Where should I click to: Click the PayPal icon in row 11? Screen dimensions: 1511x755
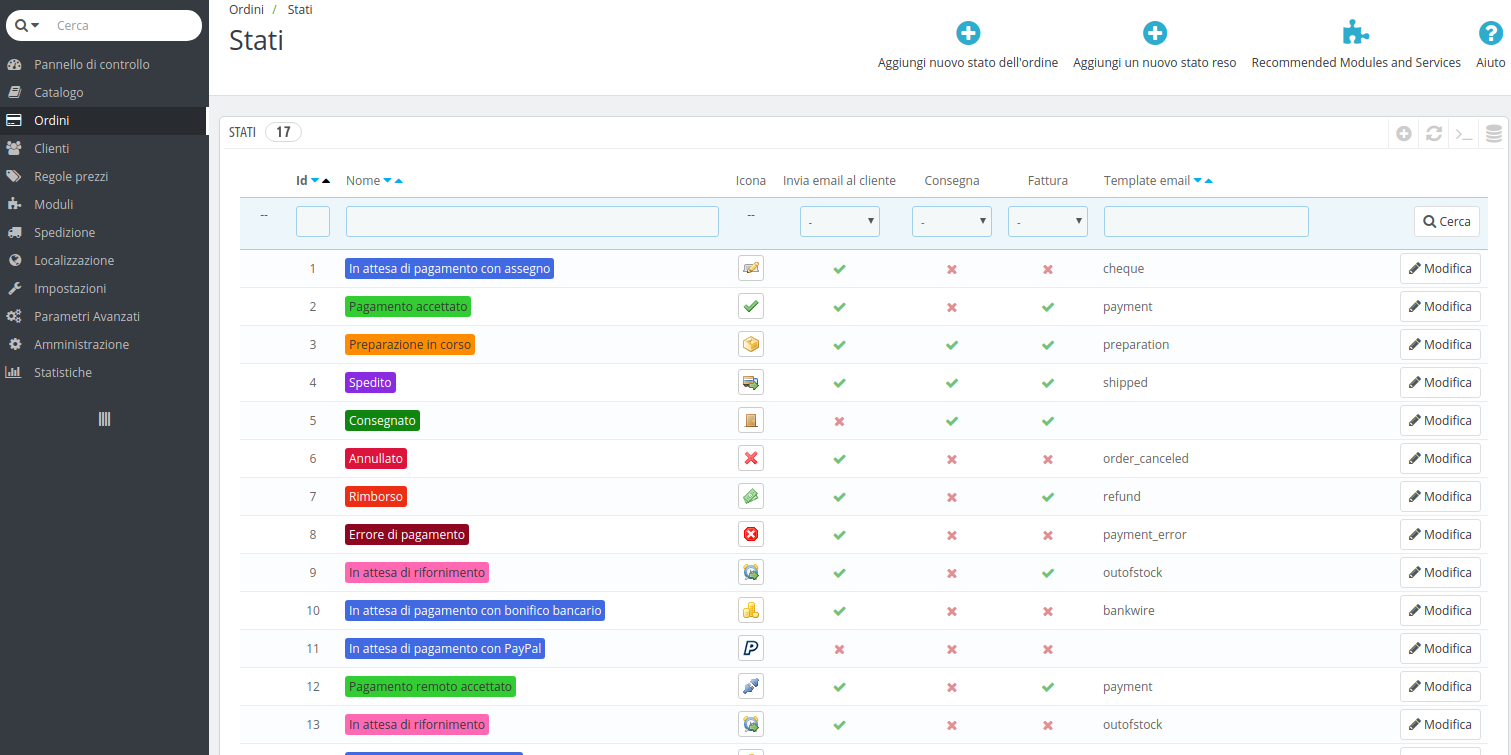[751, 648]
